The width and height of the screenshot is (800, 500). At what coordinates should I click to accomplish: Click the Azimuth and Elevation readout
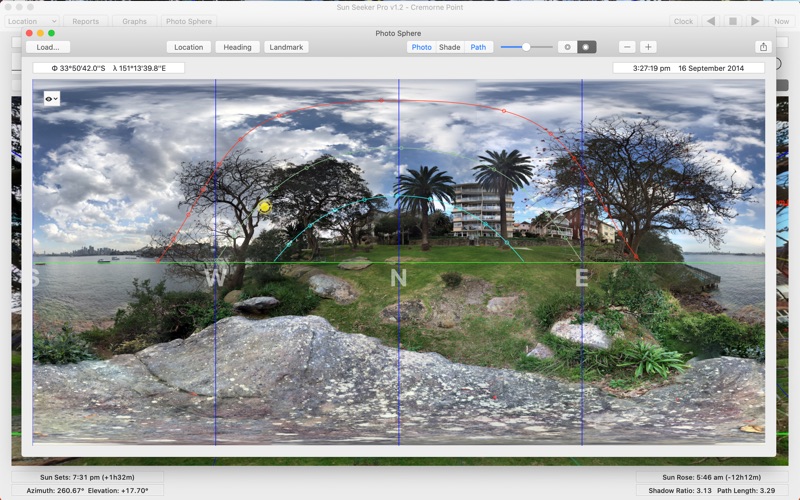(87, 490)
